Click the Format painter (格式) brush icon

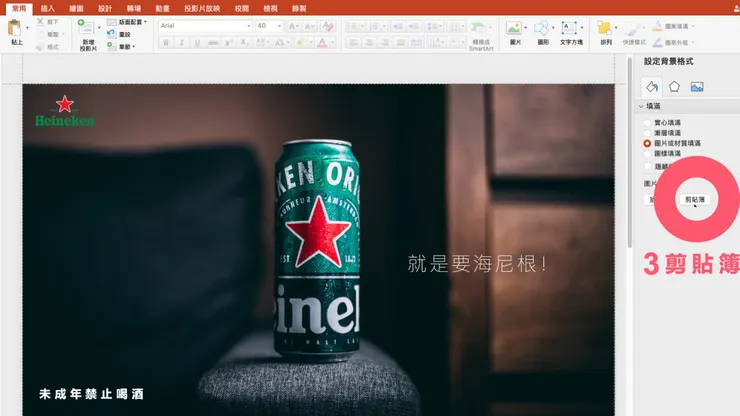tap(40, 47)
